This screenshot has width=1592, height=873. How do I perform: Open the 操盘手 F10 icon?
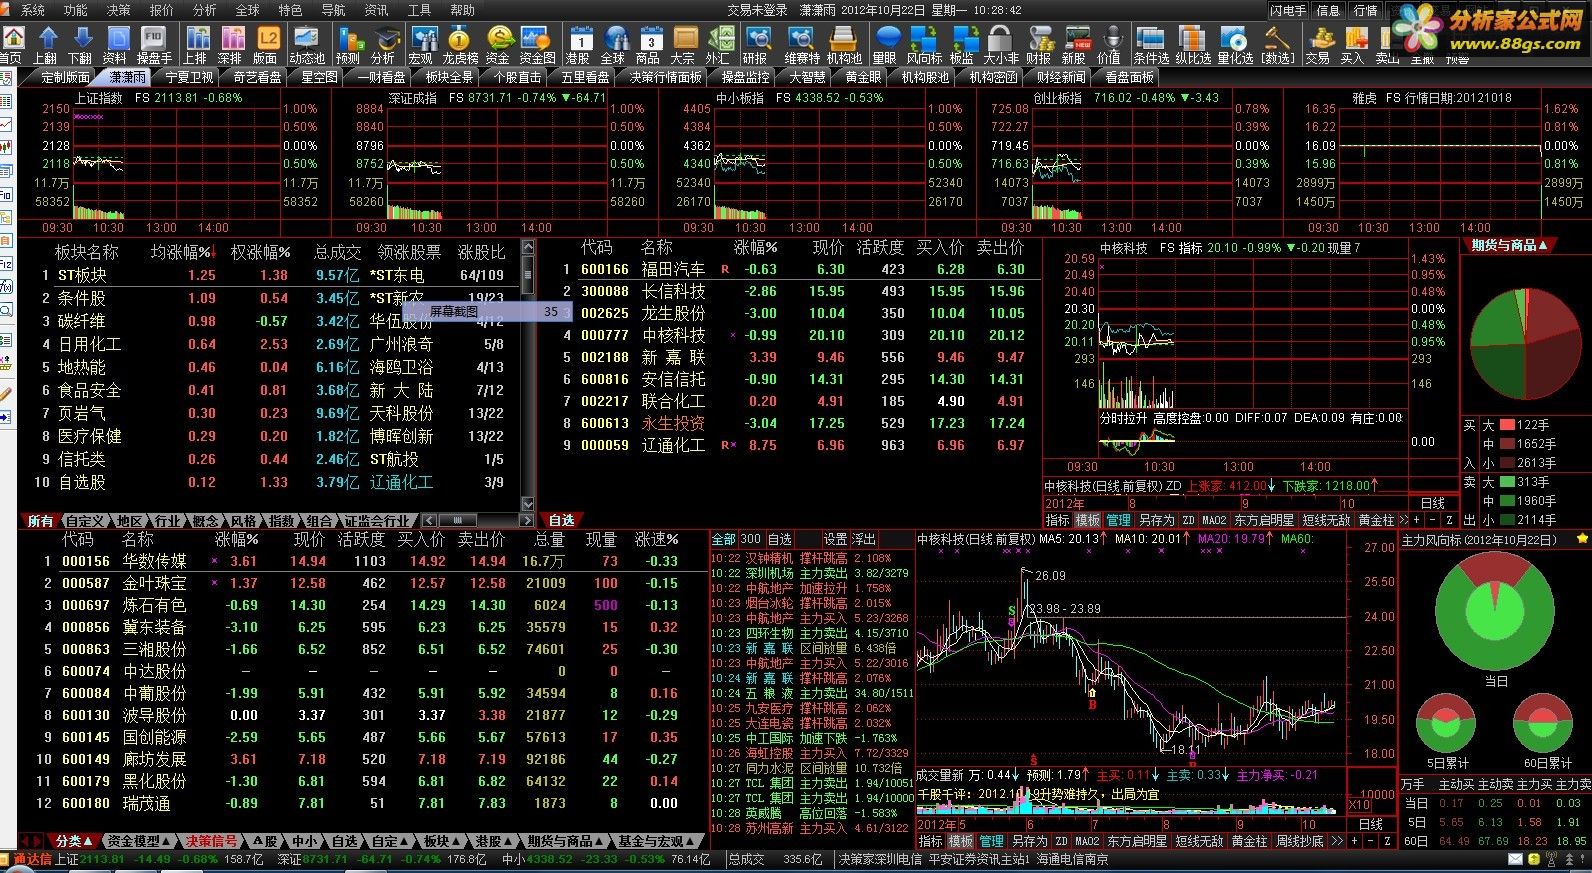click(x=154, y=45)
